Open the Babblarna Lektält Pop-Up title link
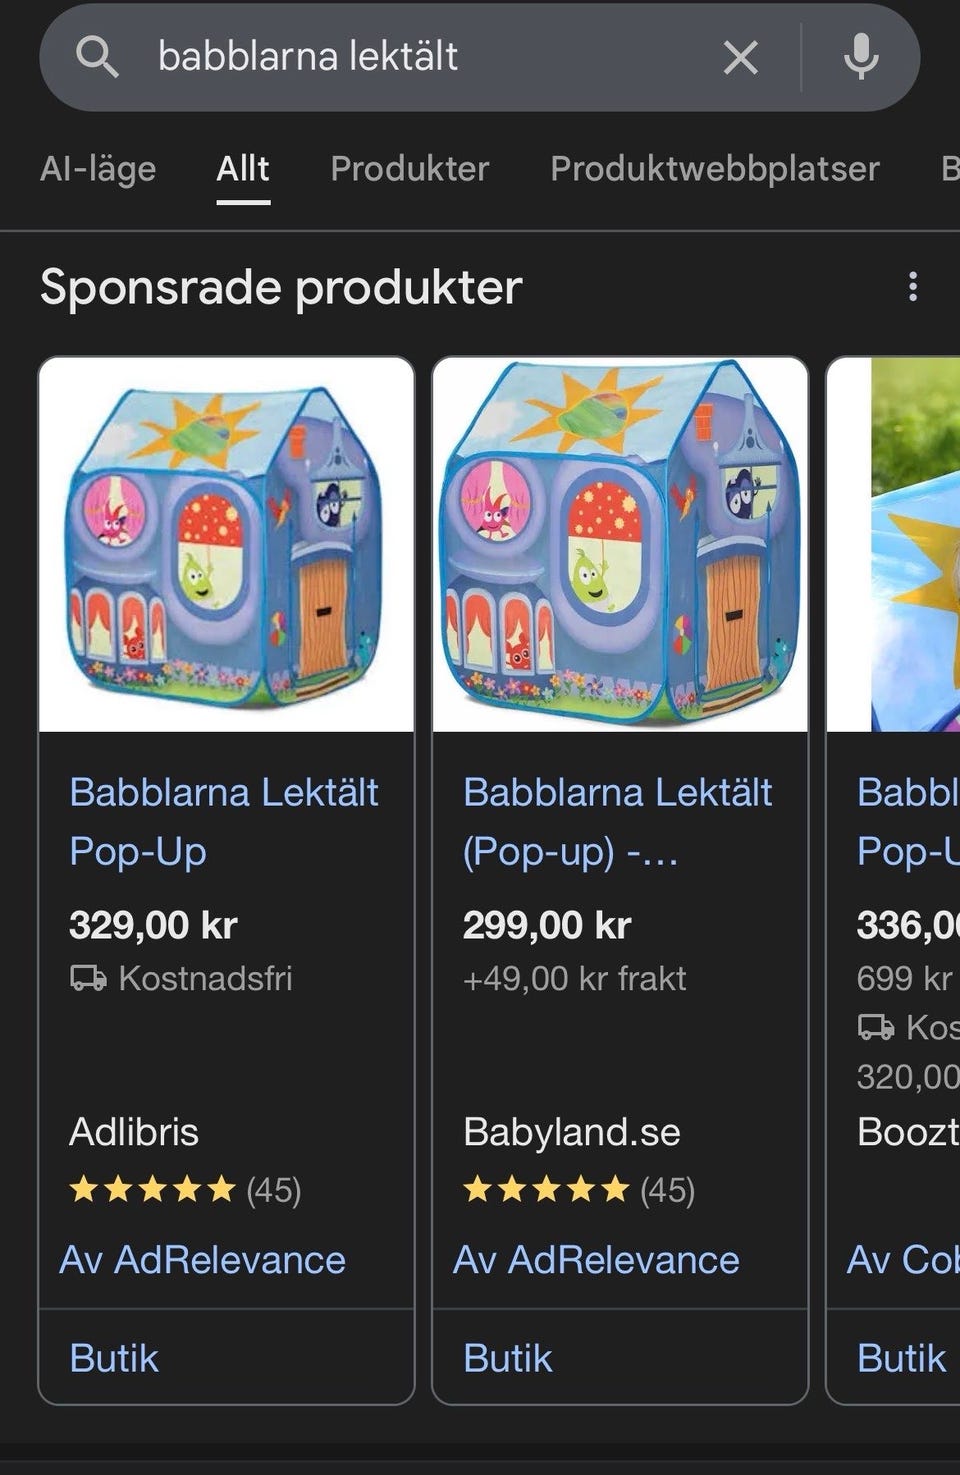 [x=223, y=821]
